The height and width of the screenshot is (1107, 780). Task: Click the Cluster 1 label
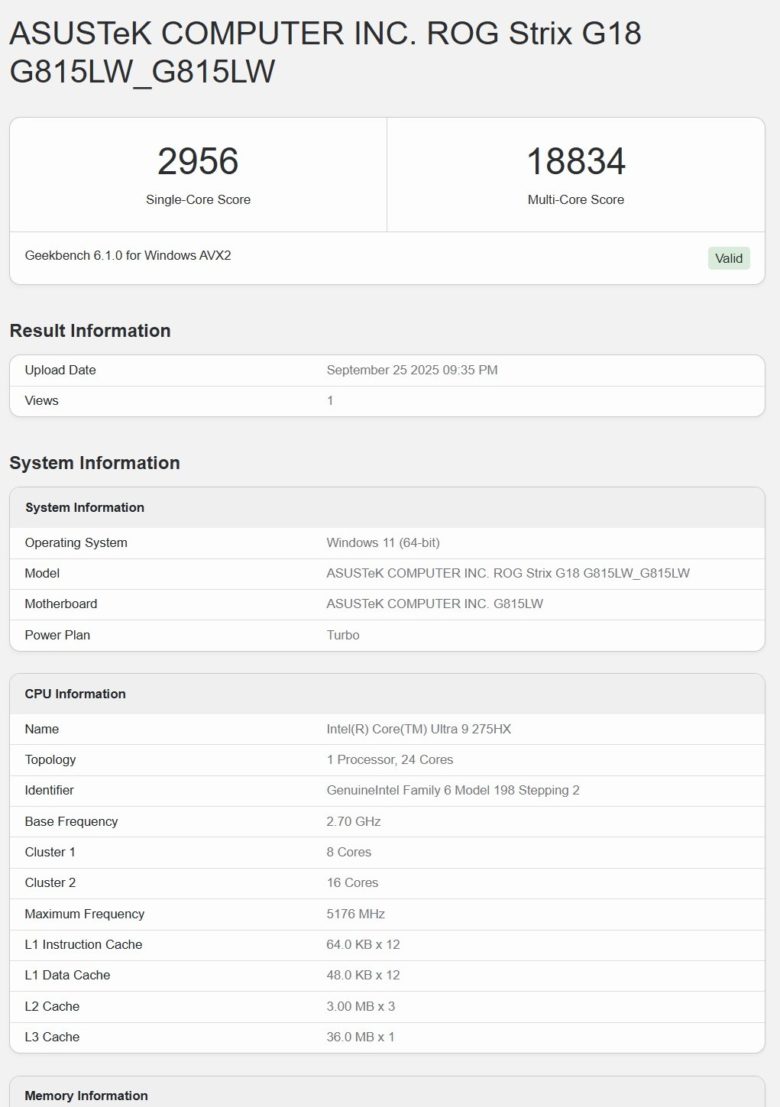coord(50,852)
